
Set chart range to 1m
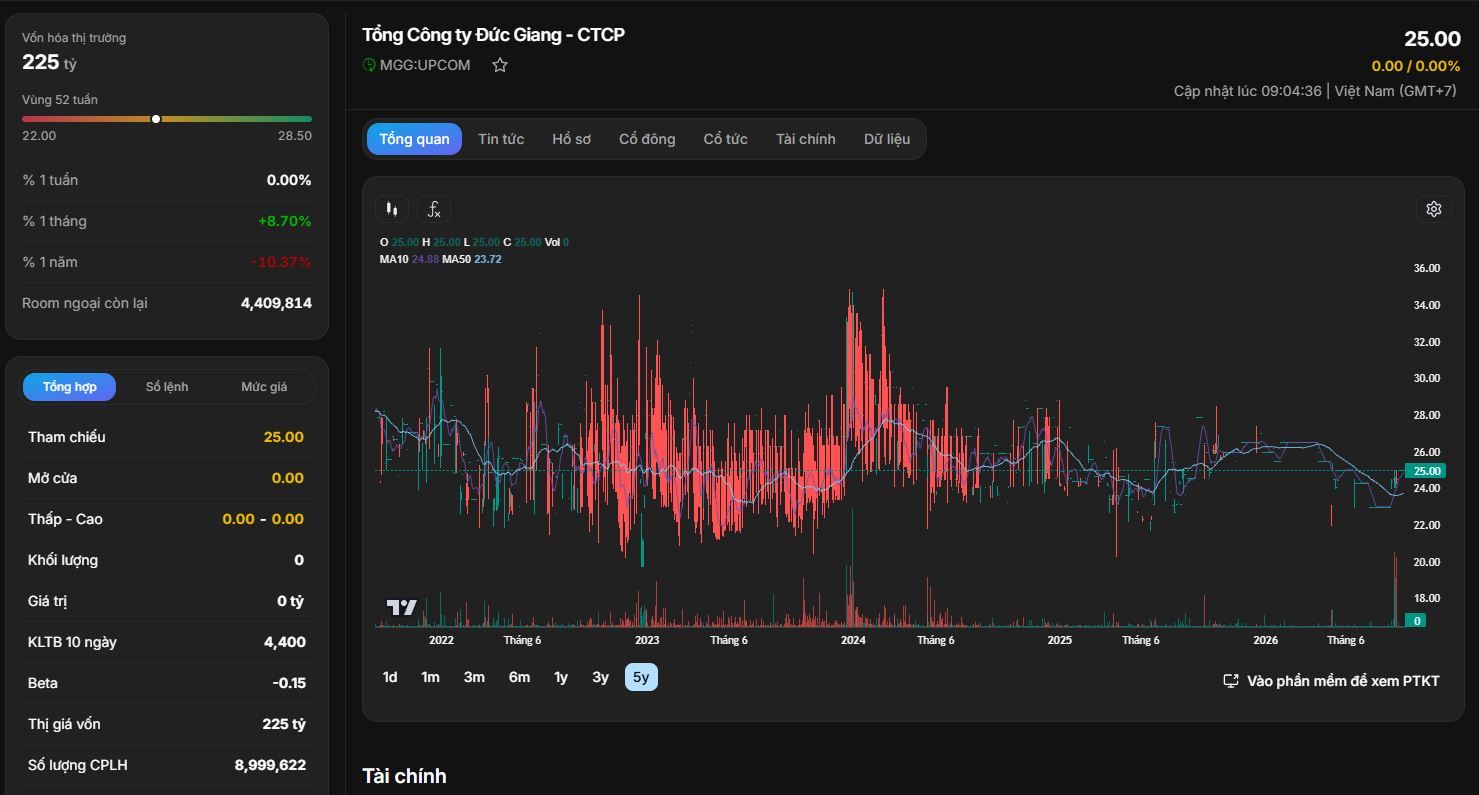click(x=430, y=677)
